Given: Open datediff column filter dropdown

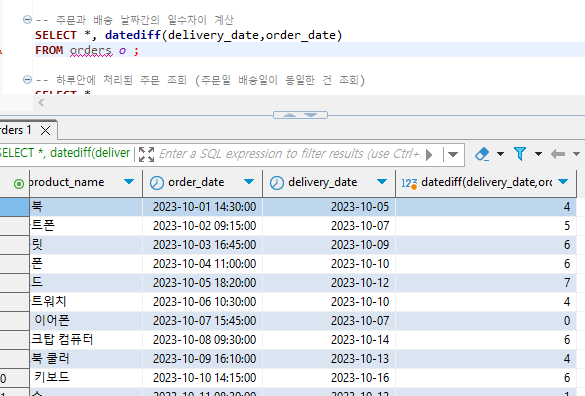Looking at the screenshot, I should [563, 182].
